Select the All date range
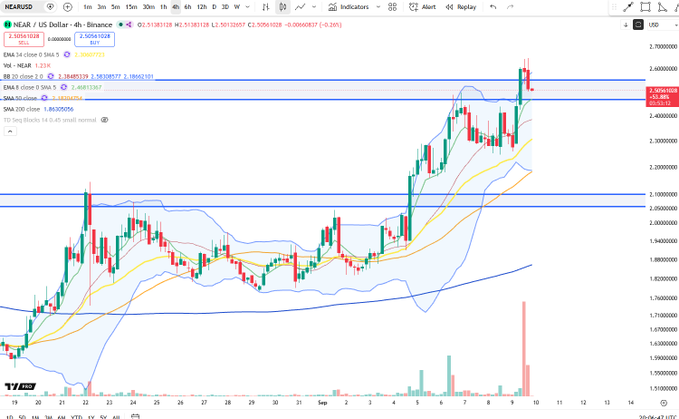The image size is (679, 419). [x=116, y=417]
